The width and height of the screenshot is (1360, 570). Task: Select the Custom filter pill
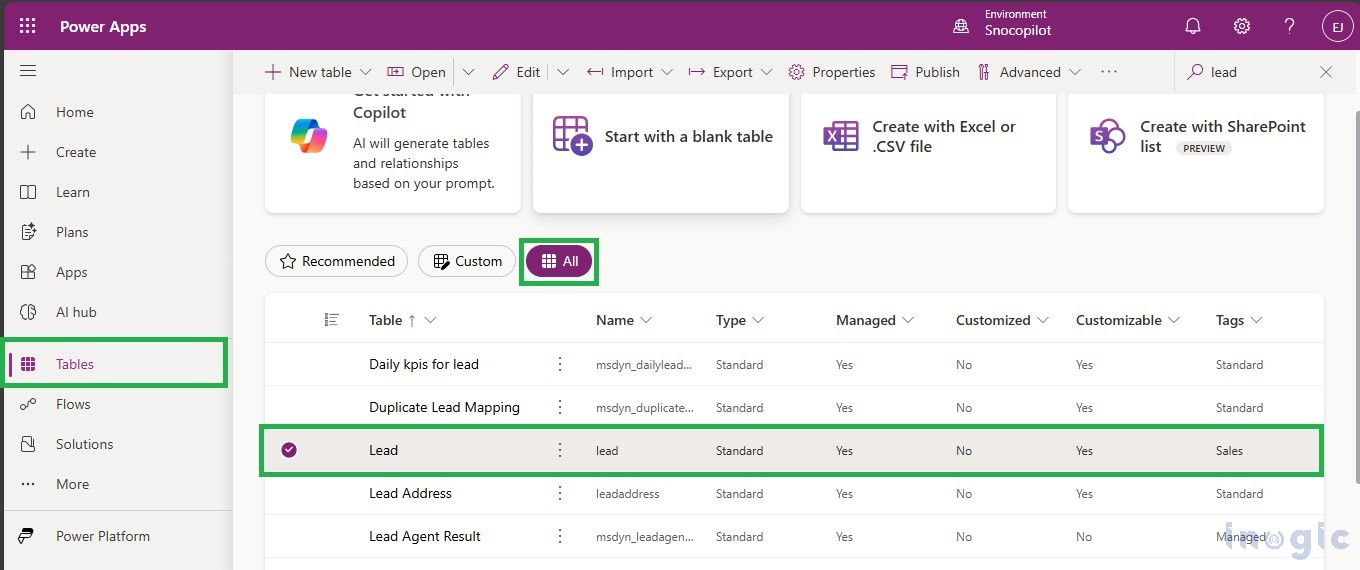467,261
